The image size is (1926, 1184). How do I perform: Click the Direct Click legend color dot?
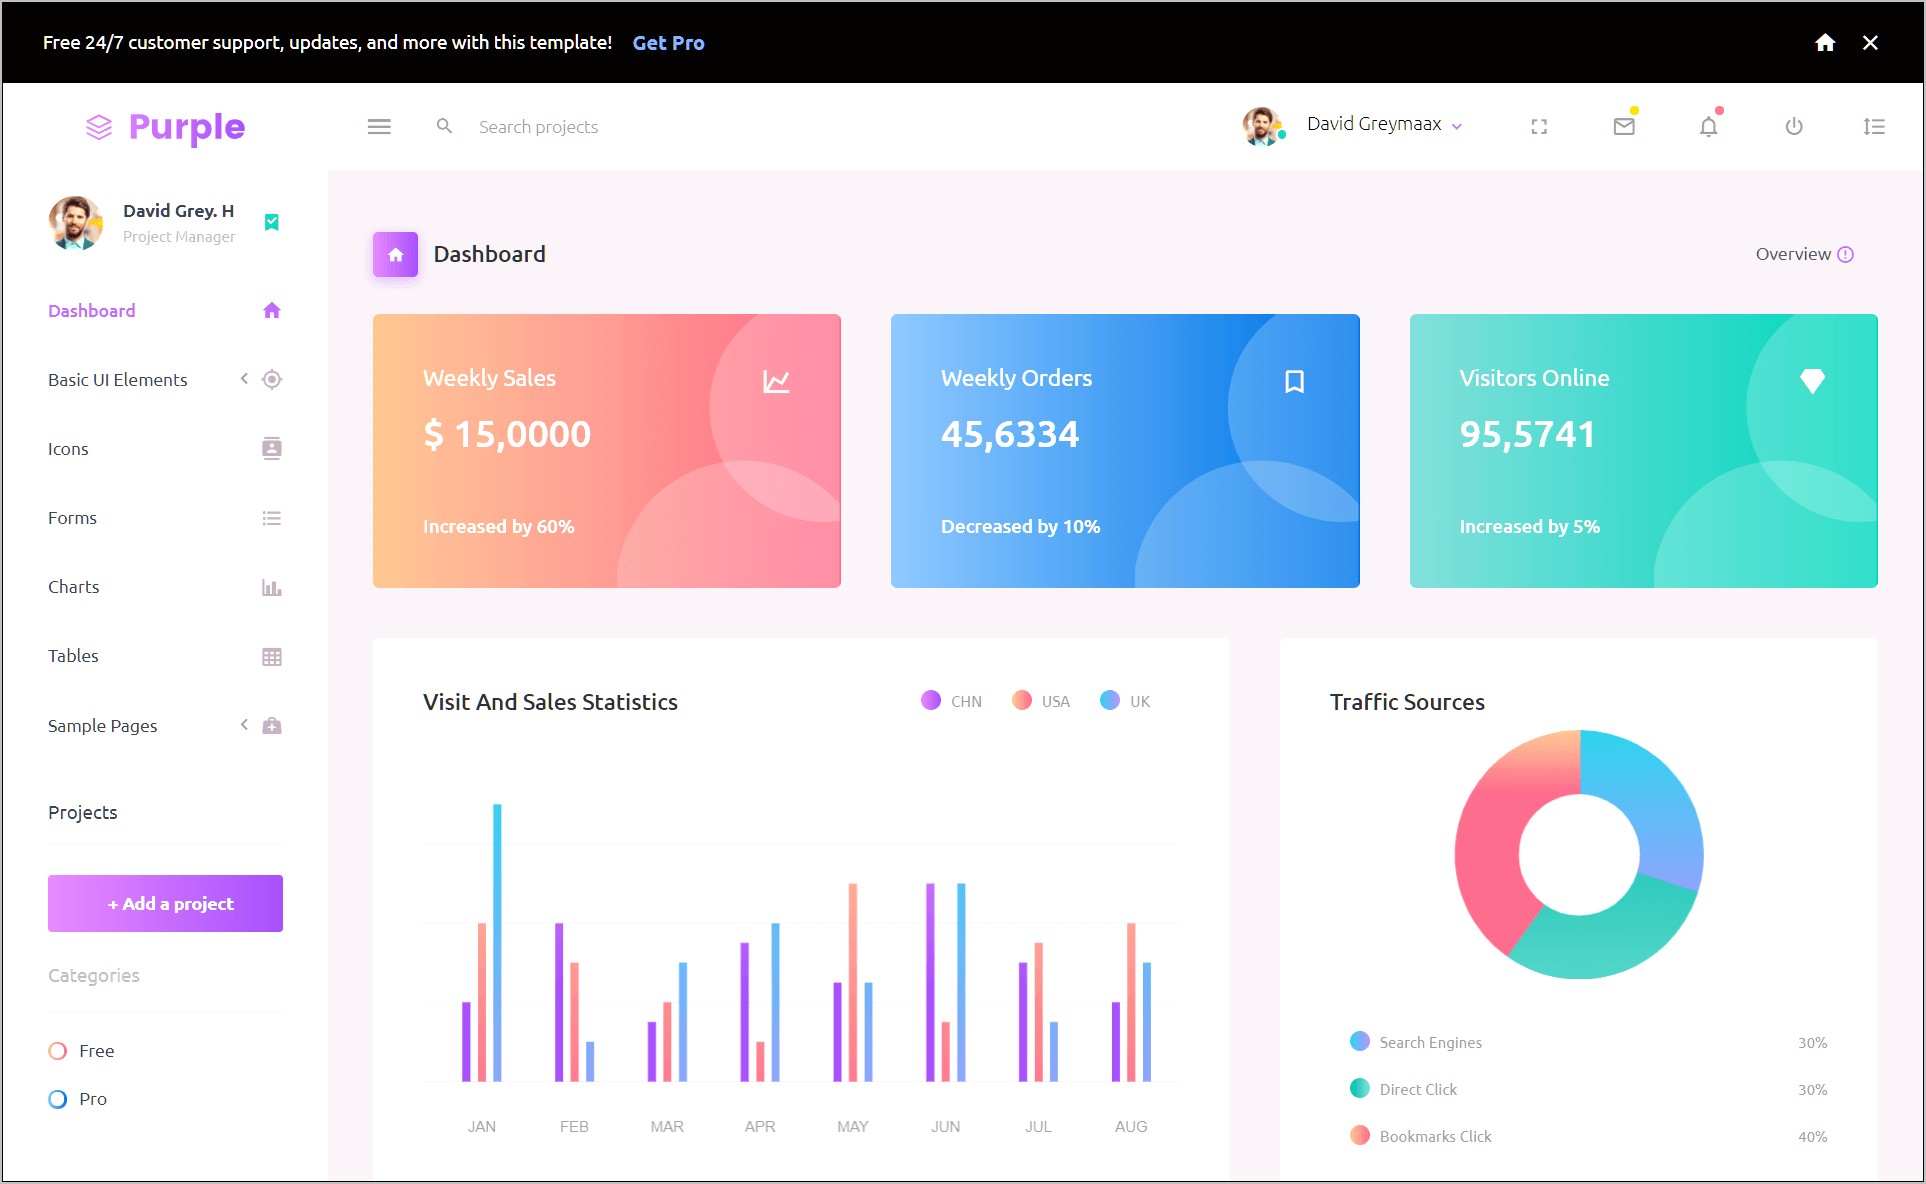click(x=1360, y=1088)
